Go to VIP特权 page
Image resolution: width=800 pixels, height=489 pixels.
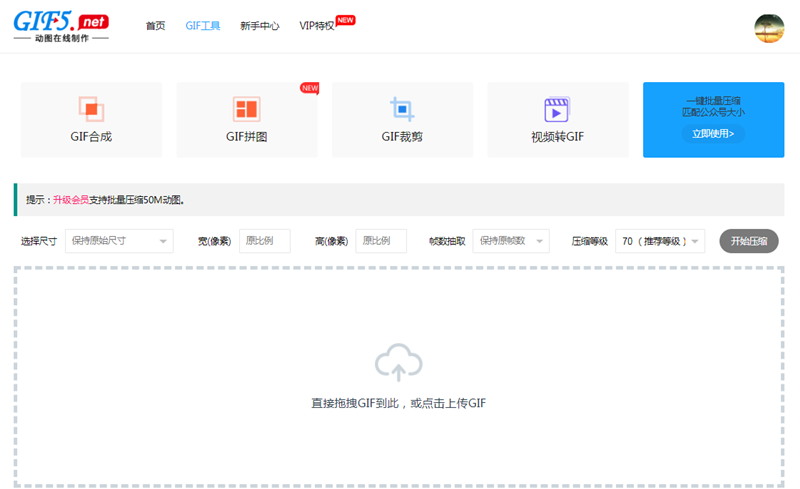click(316, 26)
